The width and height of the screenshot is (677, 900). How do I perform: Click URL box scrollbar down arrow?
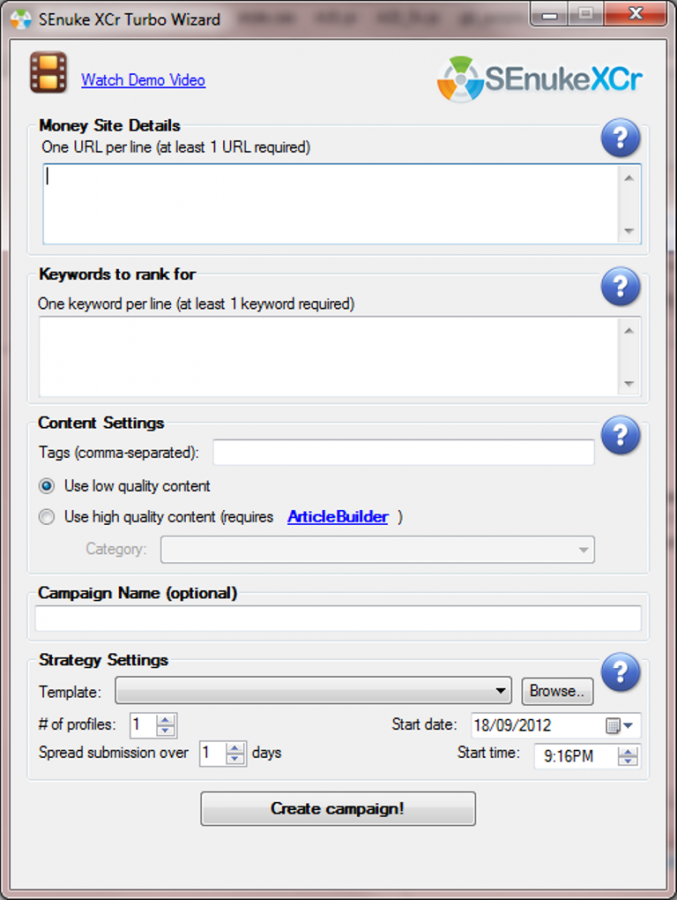click(x=629, y=231)
